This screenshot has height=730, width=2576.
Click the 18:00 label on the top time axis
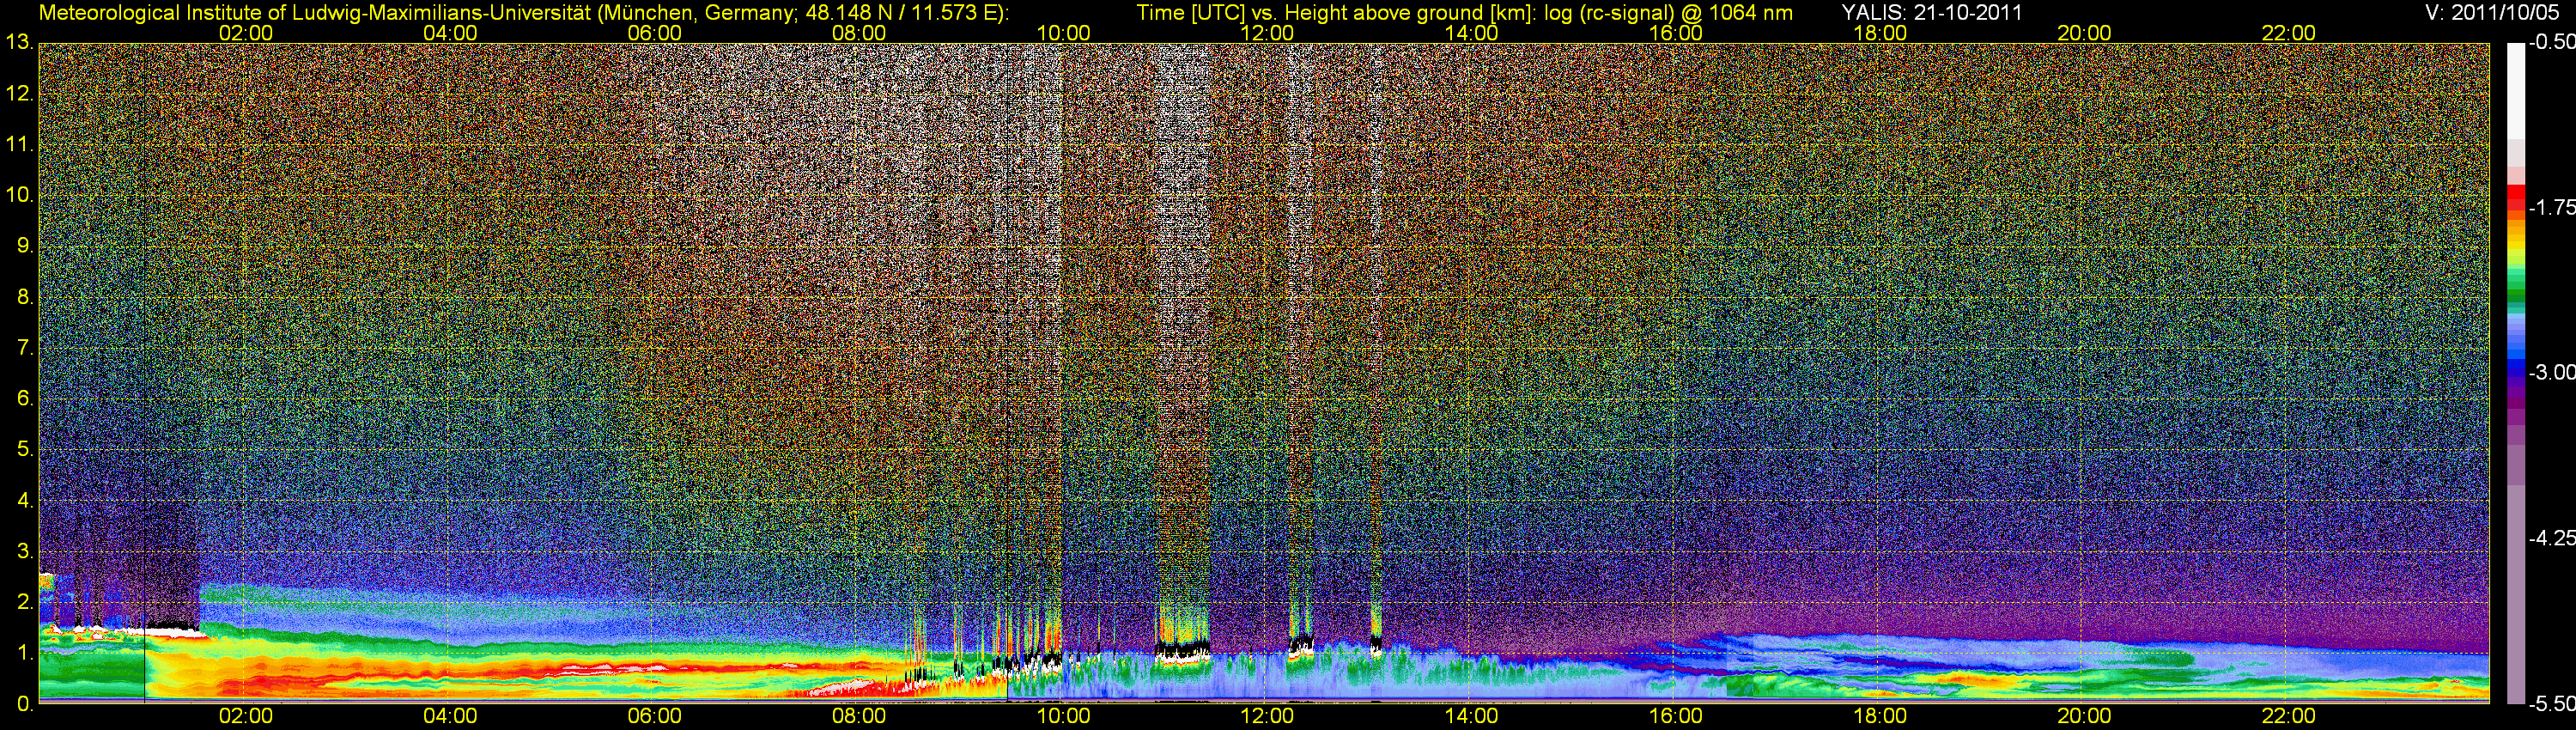[x=1880, y=33]
